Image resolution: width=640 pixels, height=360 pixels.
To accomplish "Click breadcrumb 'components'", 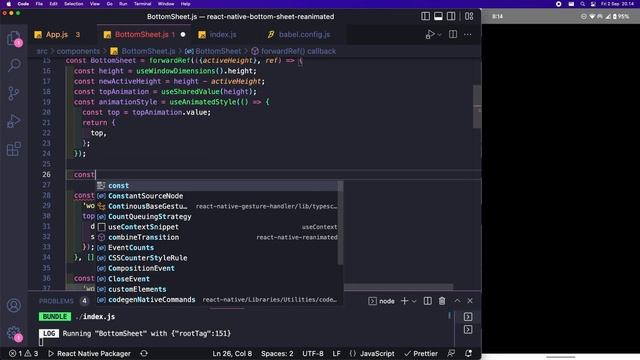I will tap(78, 51).
